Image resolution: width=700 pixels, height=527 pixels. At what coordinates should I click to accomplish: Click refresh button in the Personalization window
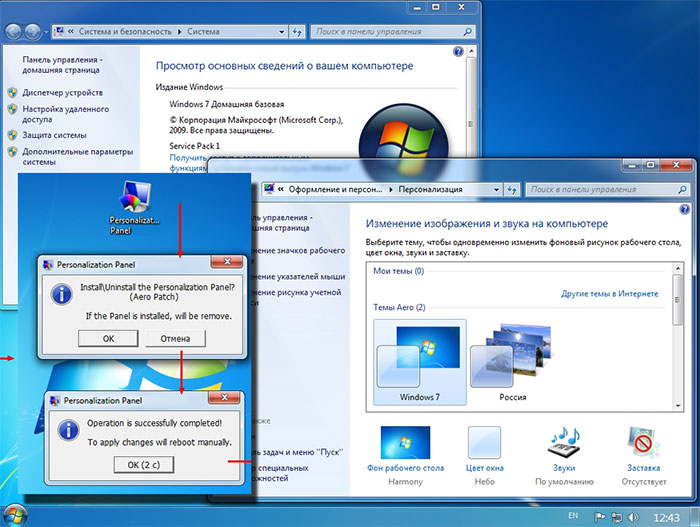512,189
